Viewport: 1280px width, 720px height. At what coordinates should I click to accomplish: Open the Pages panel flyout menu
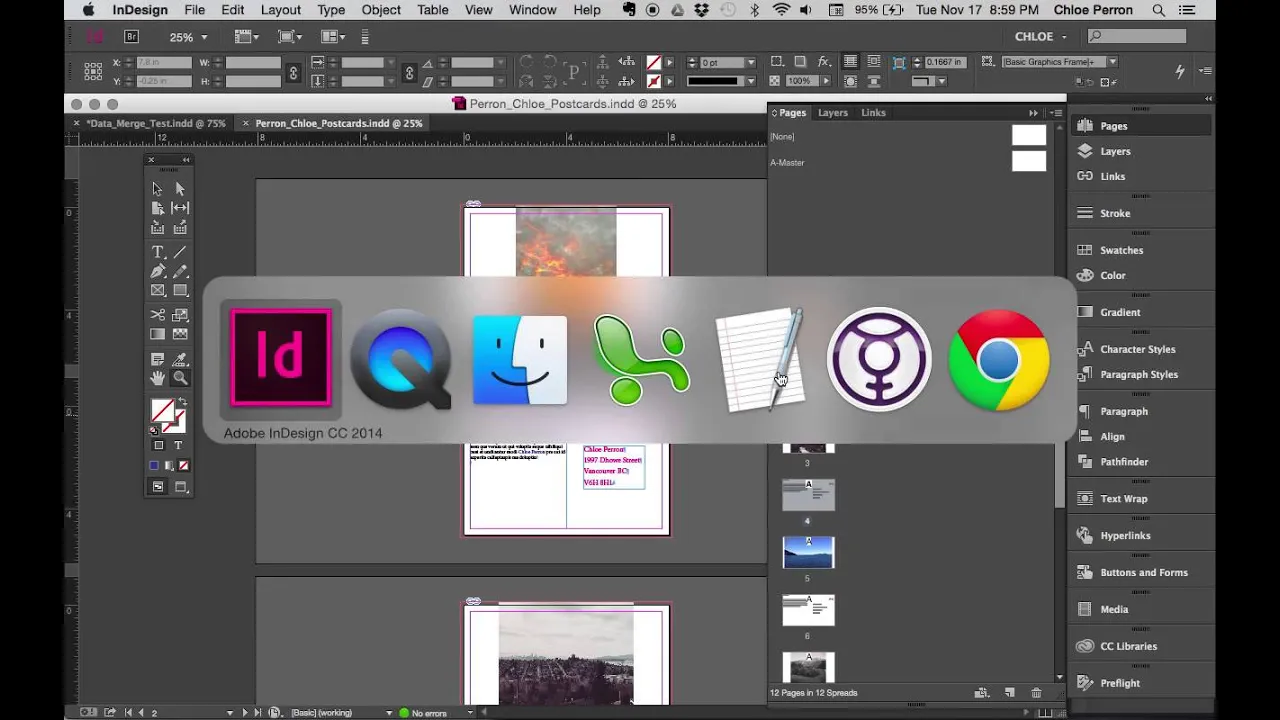tap(1056, 113)
